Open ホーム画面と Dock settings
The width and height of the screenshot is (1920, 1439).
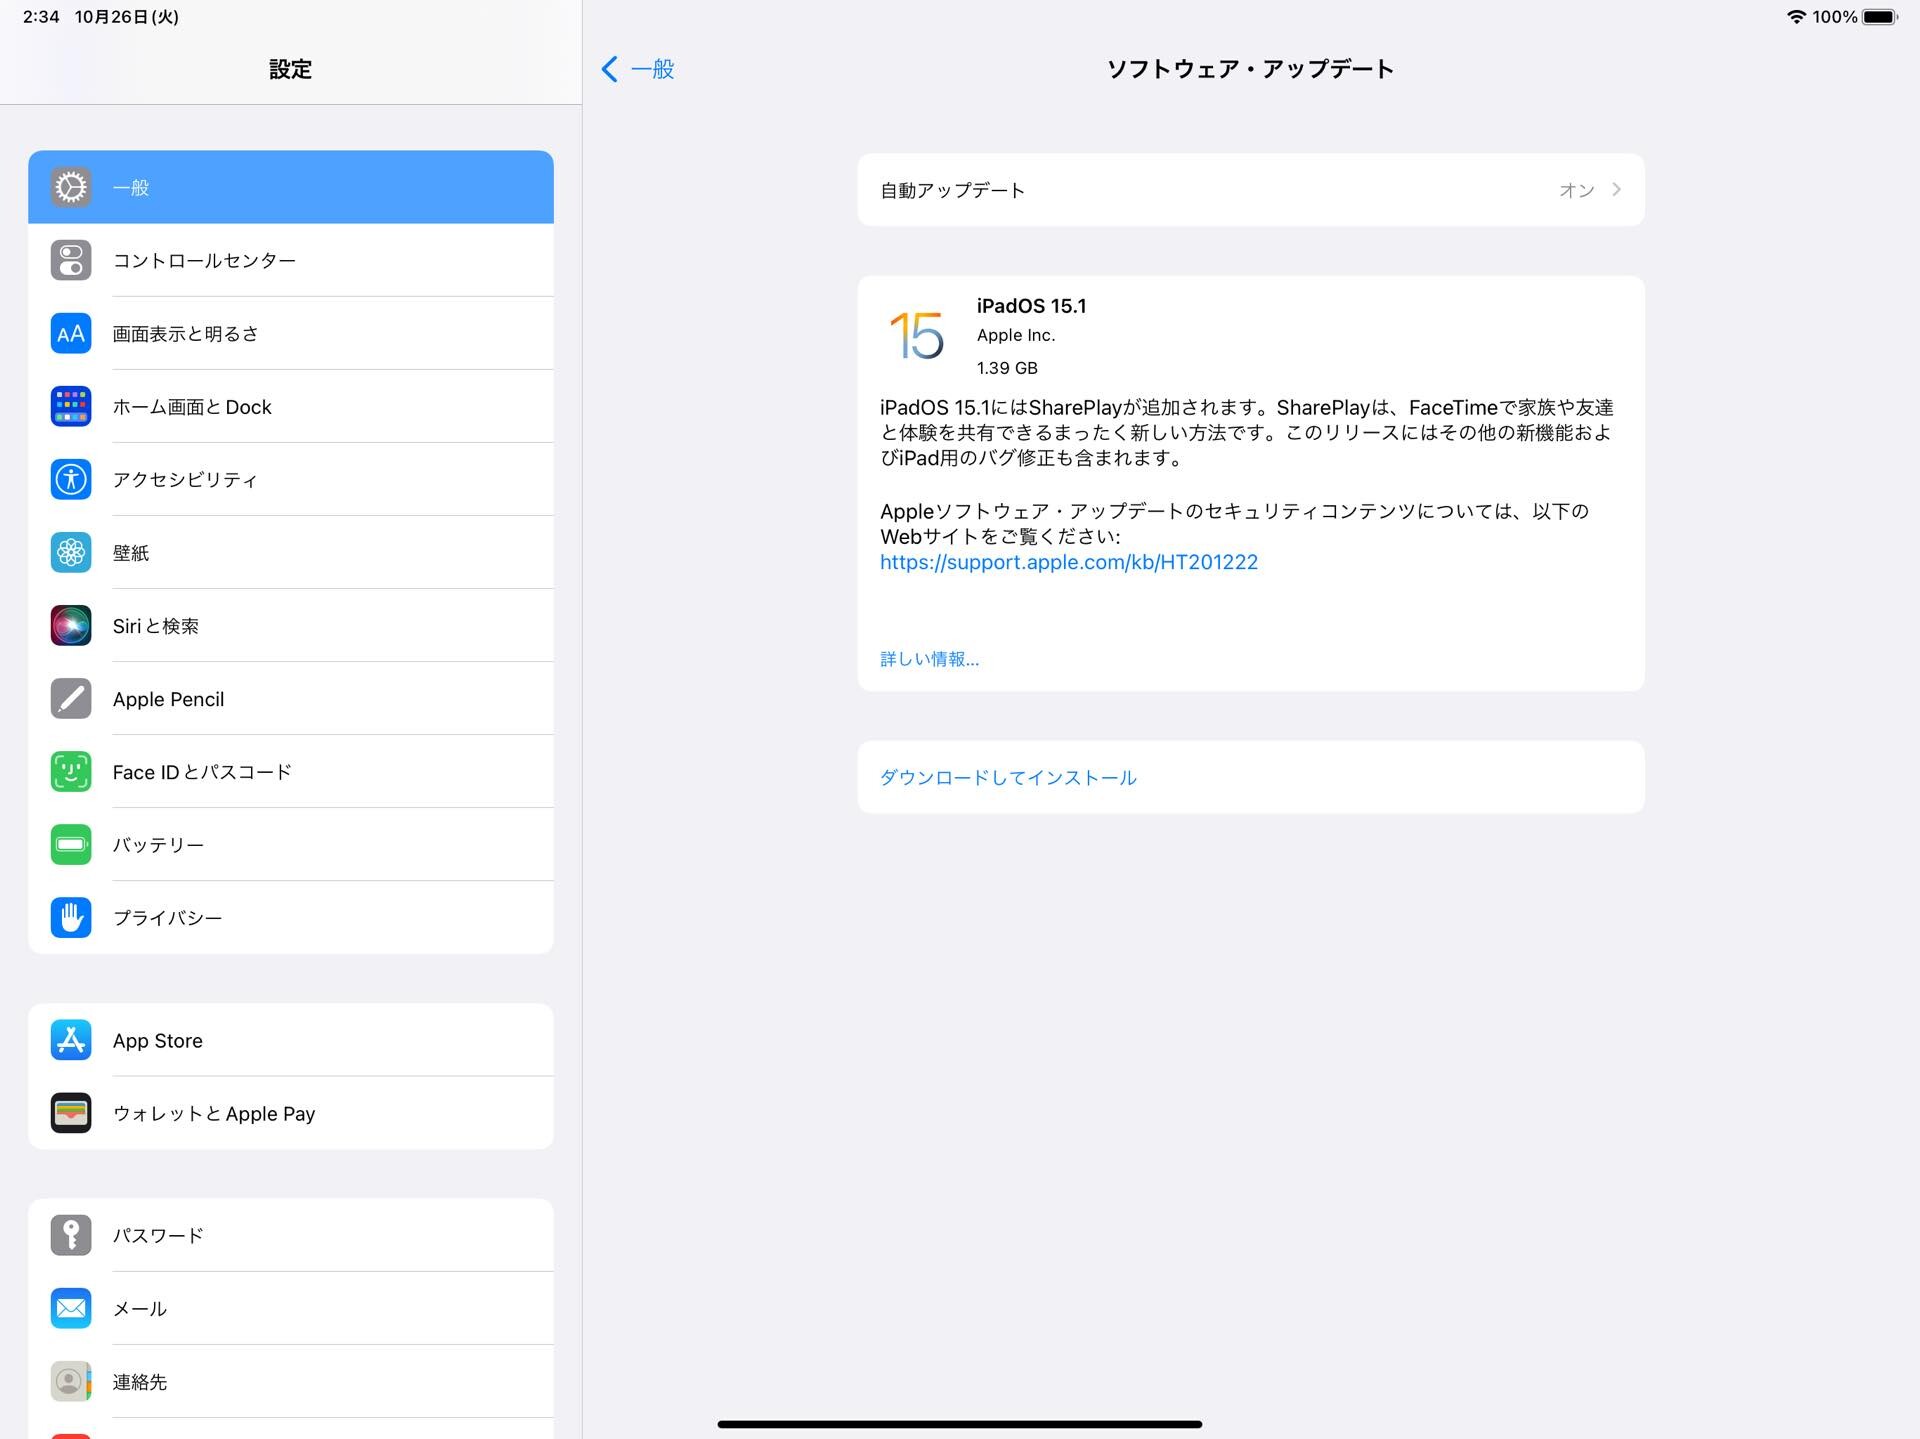(x=291, y=406)
